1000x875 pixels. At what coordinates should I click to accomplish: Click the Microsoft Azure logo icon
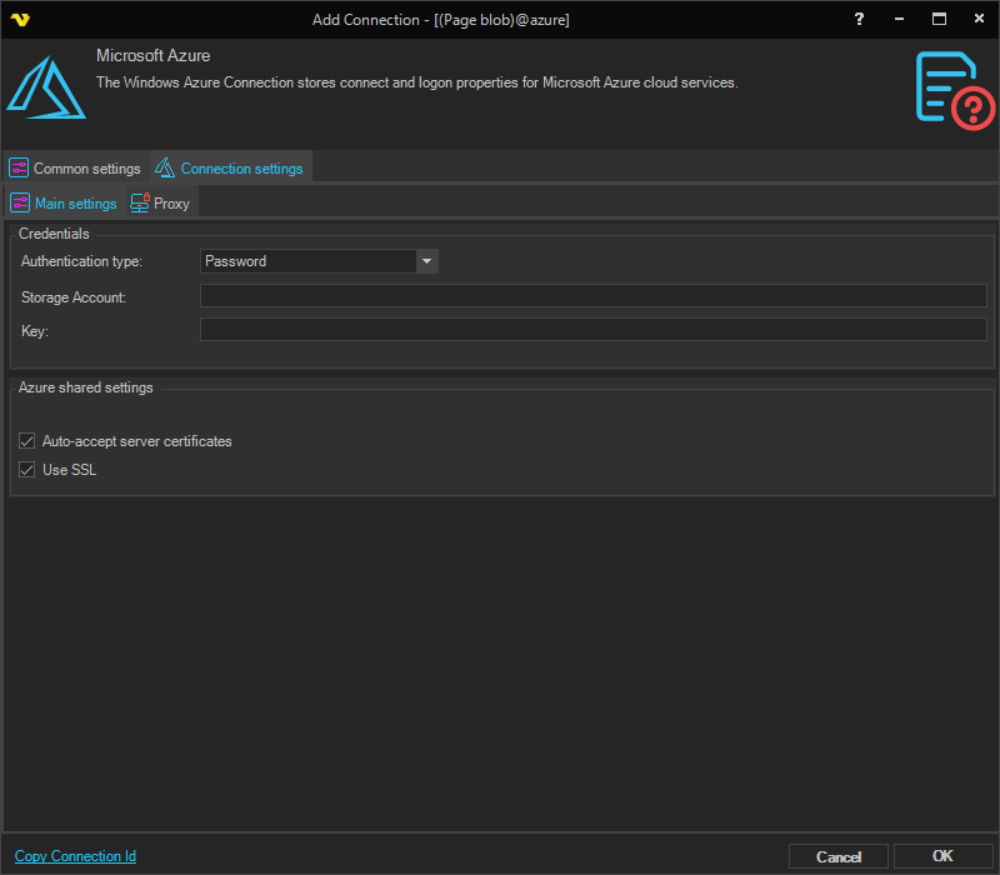(46, 88)
